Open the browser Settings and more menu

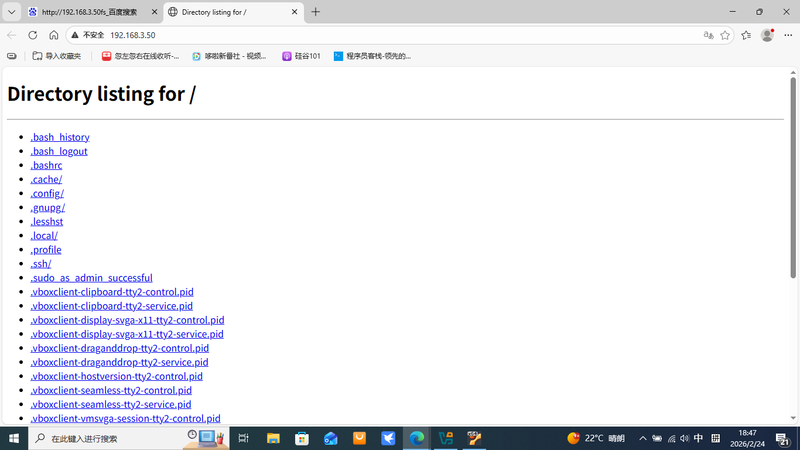click(x=788, y=35)
